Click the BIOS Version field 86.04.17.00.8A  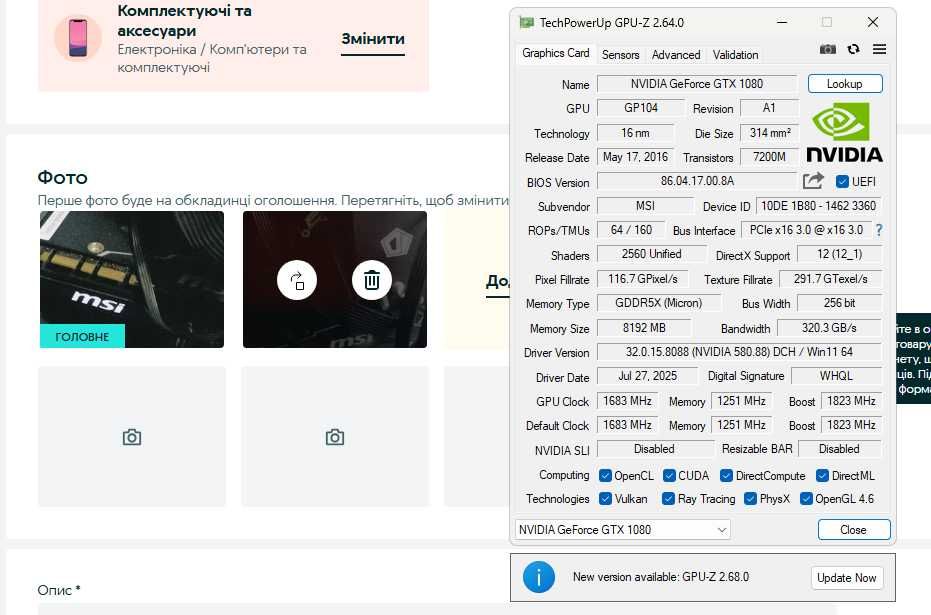[697, 181]
